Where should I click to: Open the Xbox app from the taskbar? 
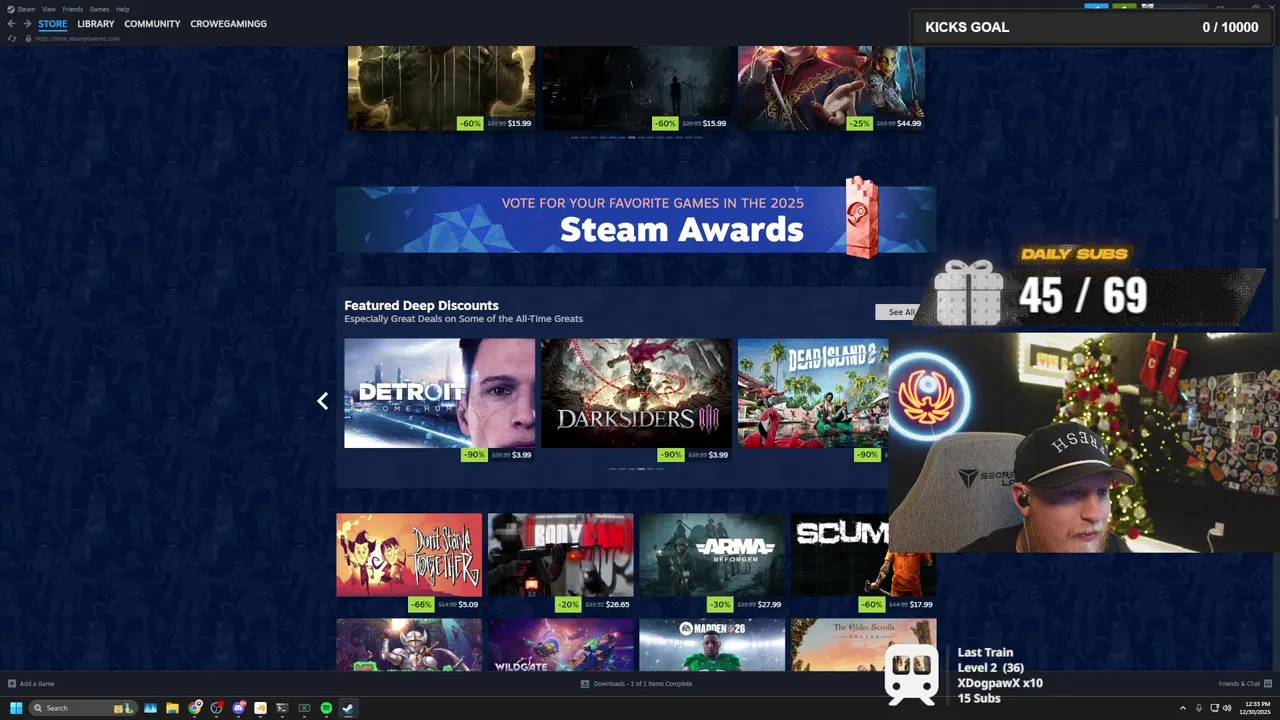coord(304,708)
